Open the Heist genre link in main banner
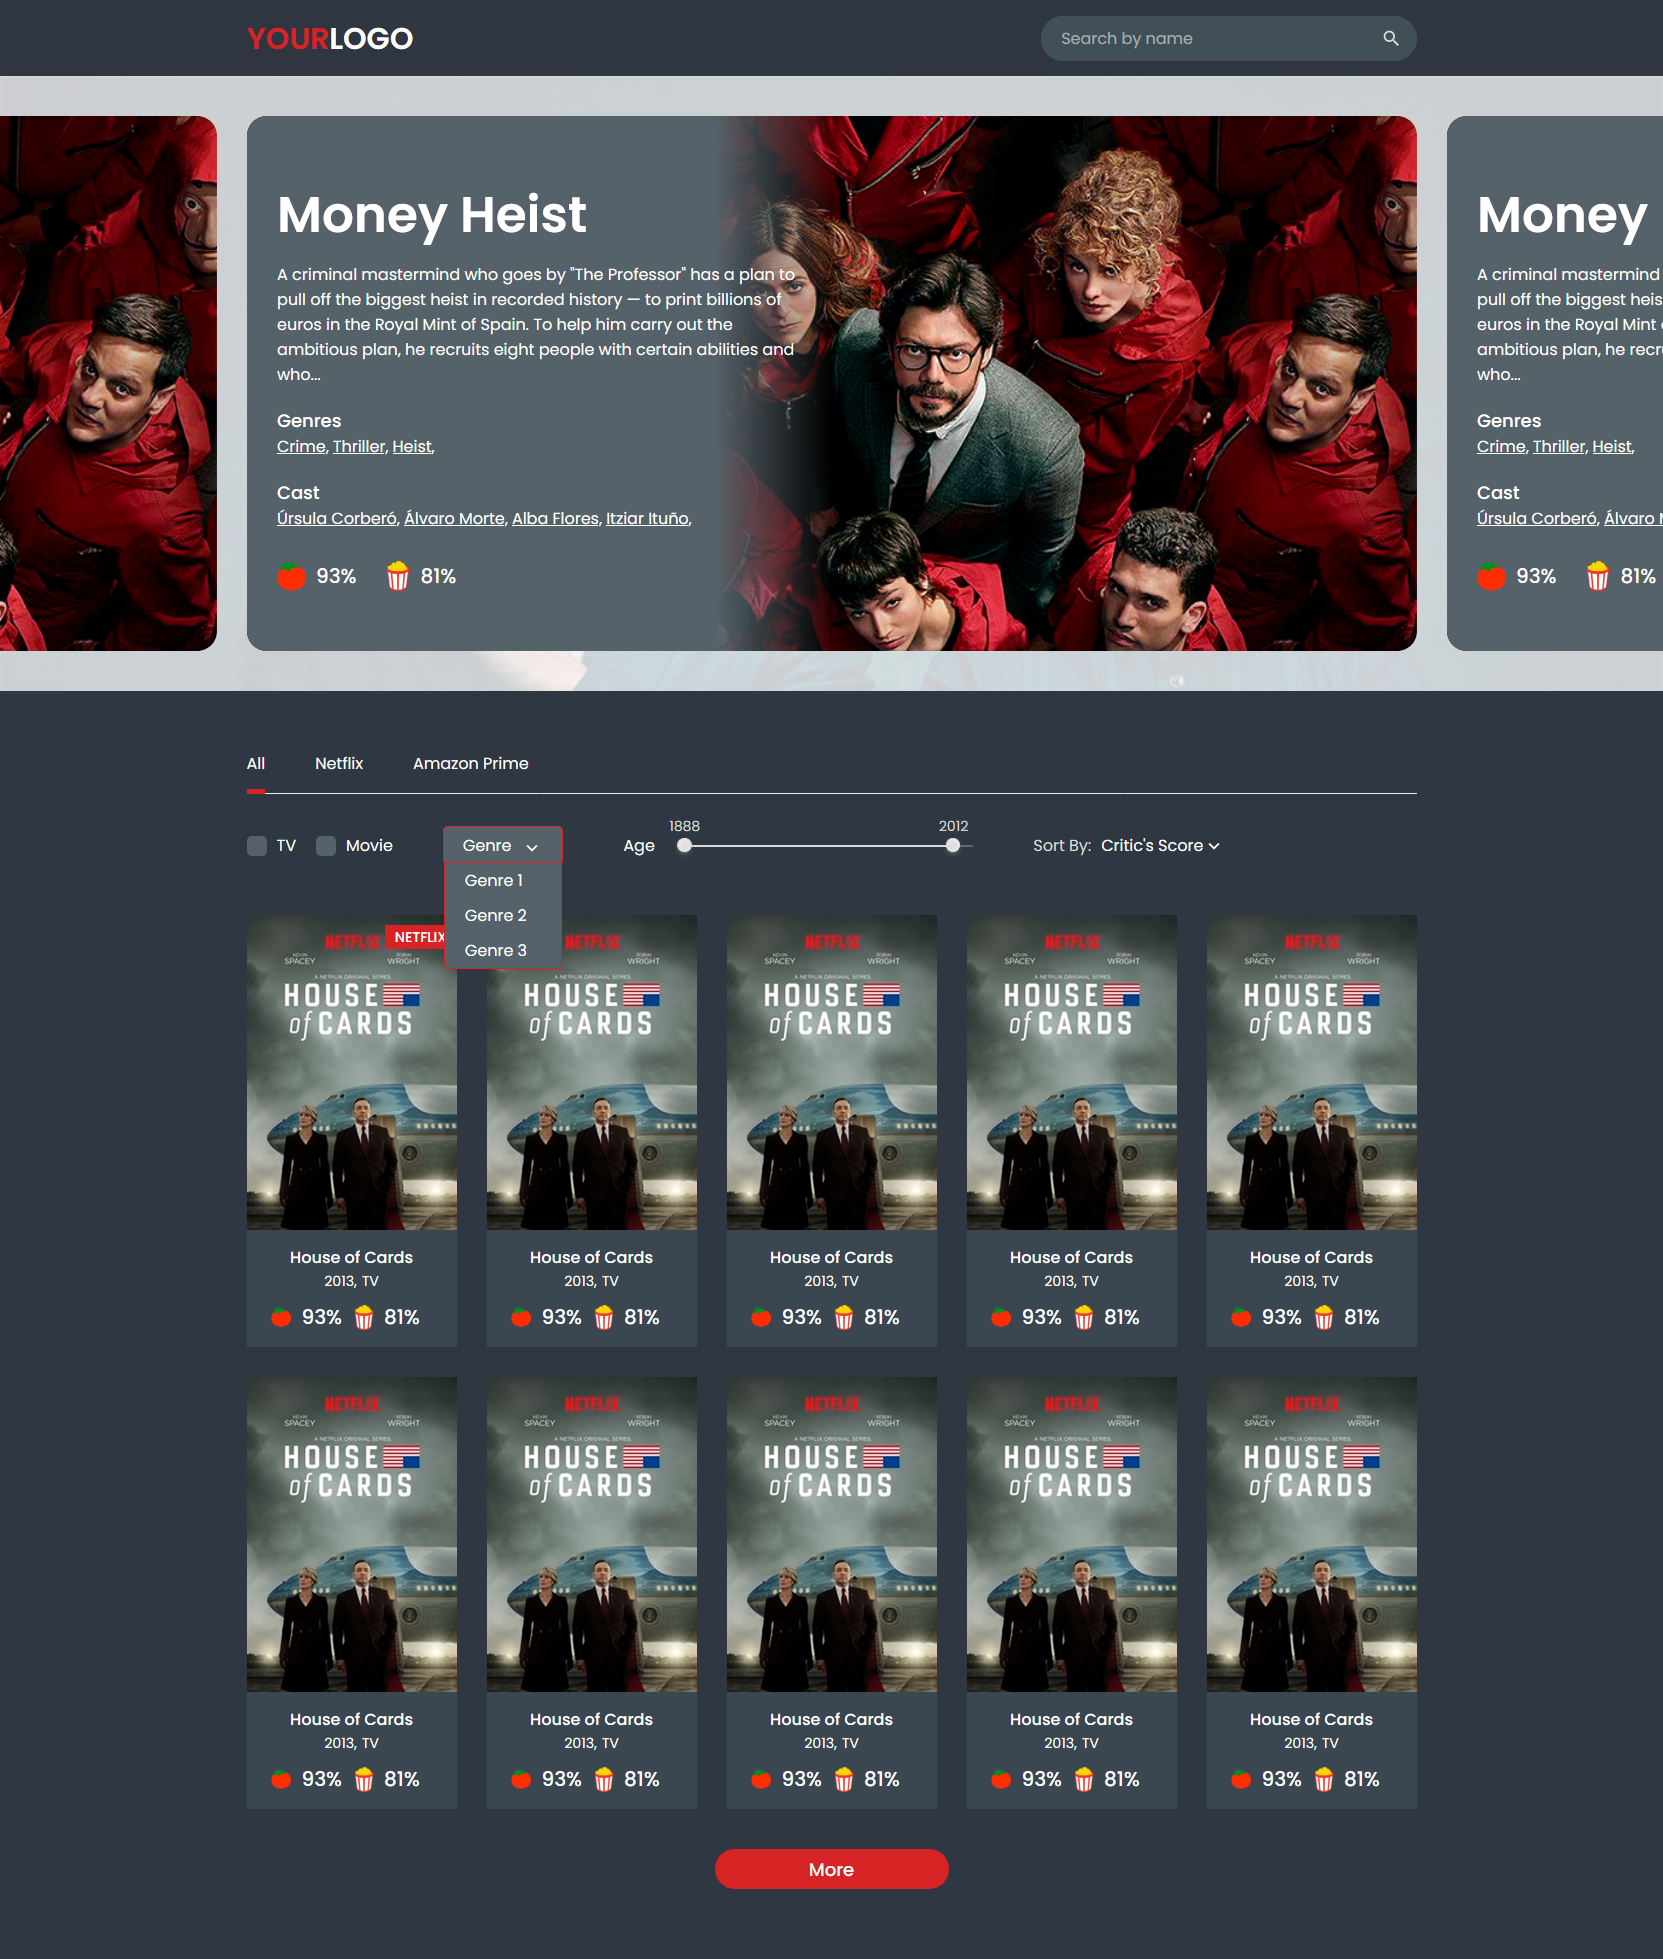The image size is (1663, 1959). click(x=412, y=446)
